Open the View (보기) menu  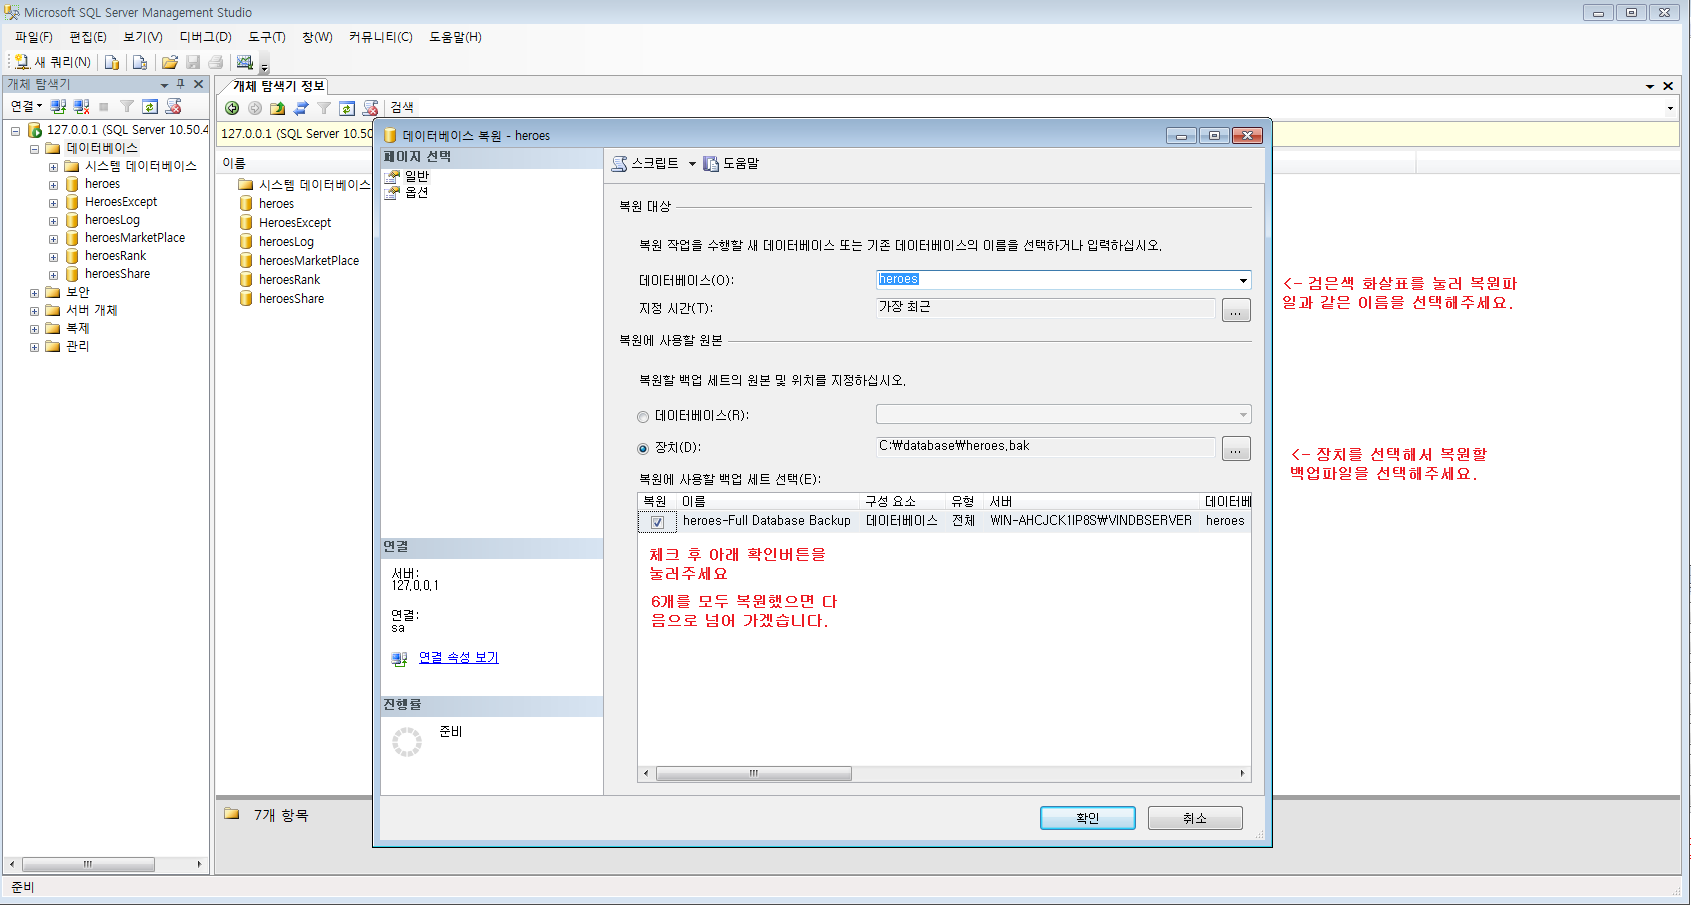(x=143, y=37)
